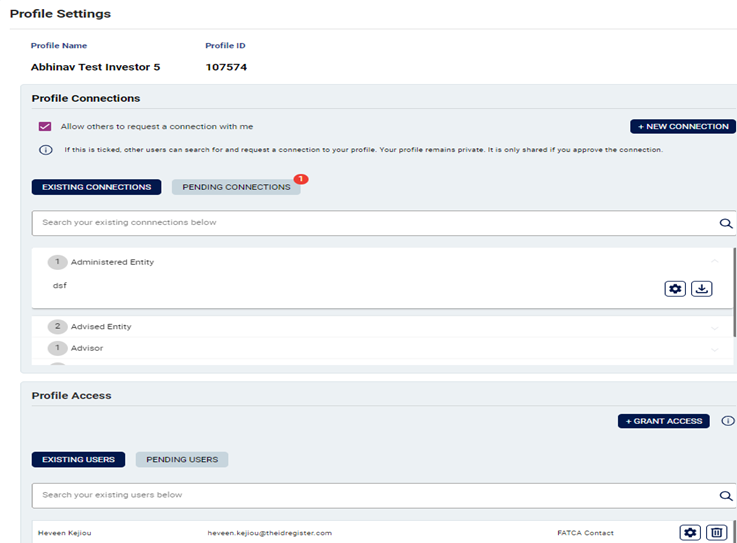This screenshot has height=543, width=737.
Task: Expand the Advisor section
Action: click(x=714, y=349)
